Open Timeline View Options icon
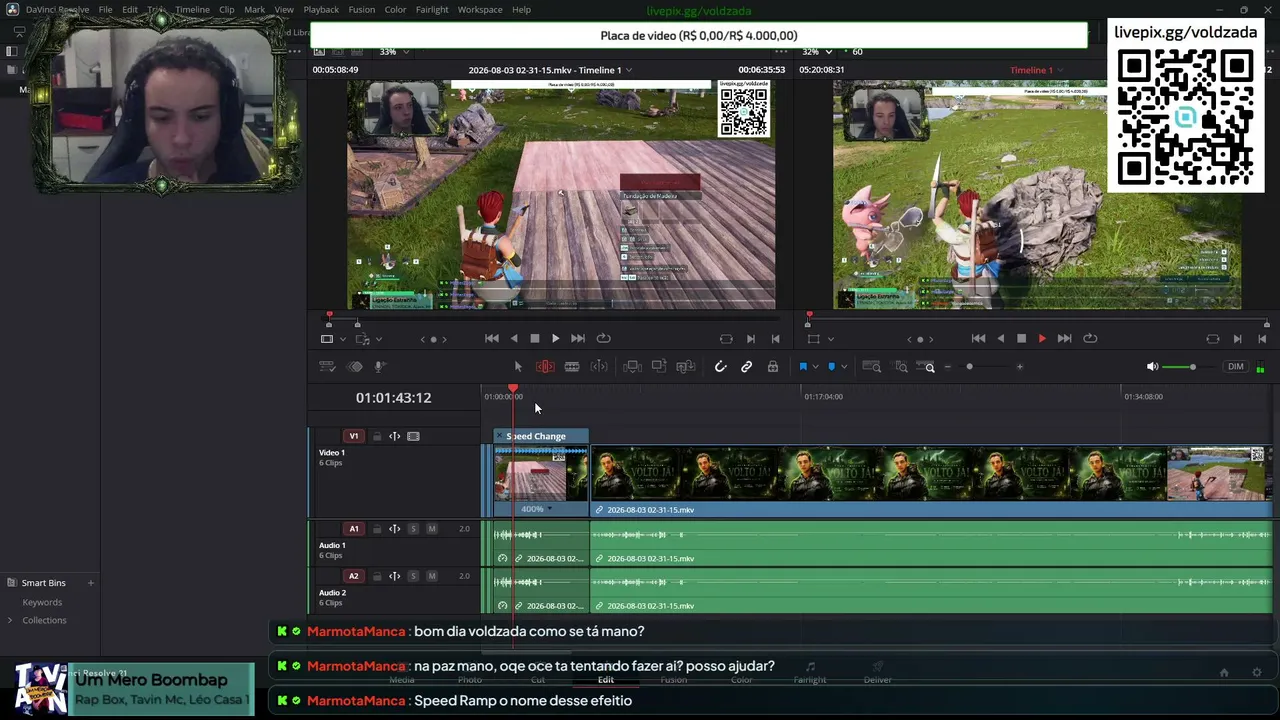 coord(327,367)
